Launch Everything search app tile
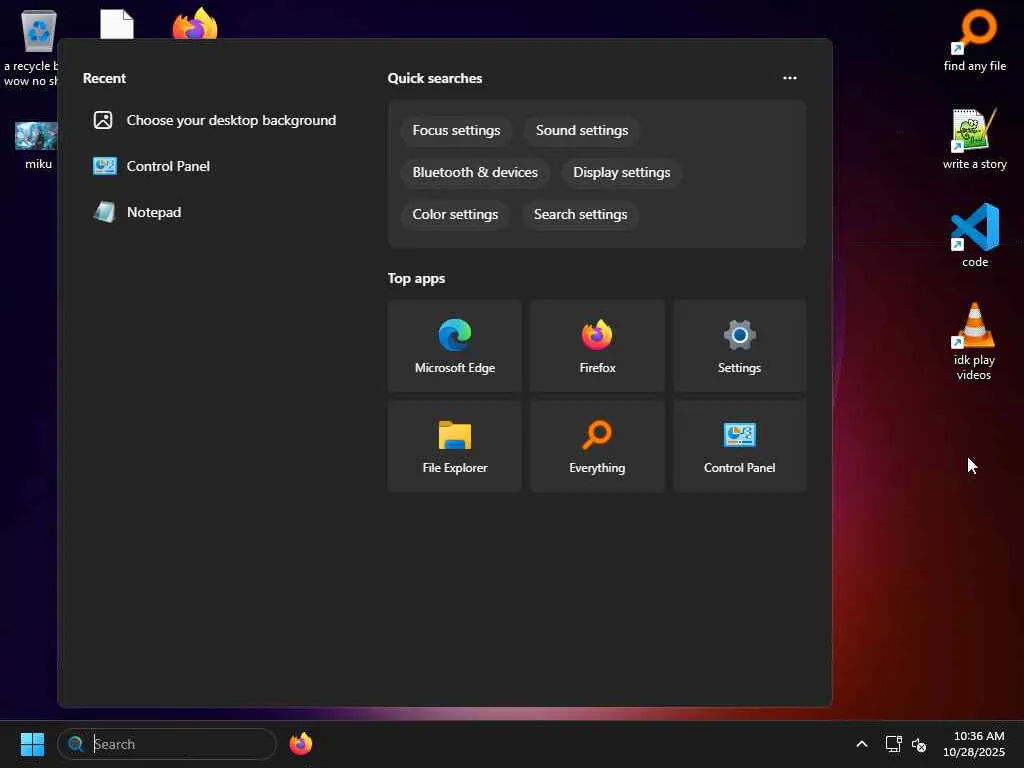1024x768 pixels. click(597, 446)
